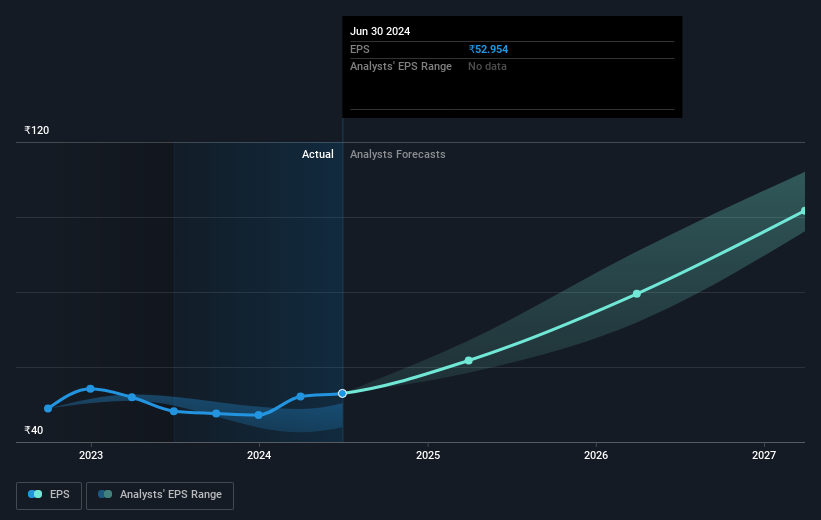Select the highlighted Jun 30 2024 data point
The image size is (821, 520).
pyautogui.click(x=342, y=393)
